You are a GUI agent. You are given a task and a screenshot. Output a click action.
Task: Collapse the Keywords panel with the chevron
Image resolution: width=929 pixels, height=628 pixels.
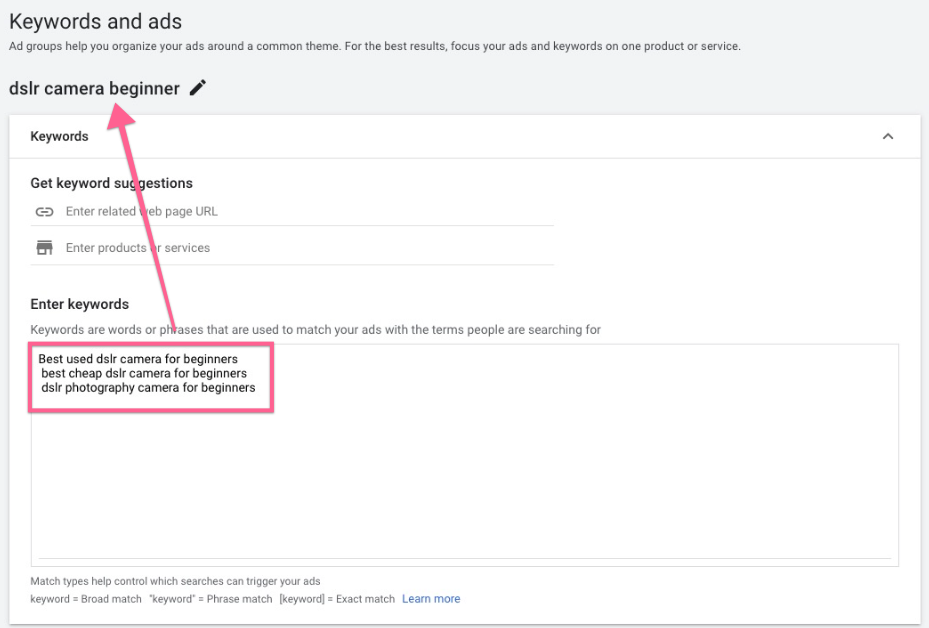coord(887,137)
